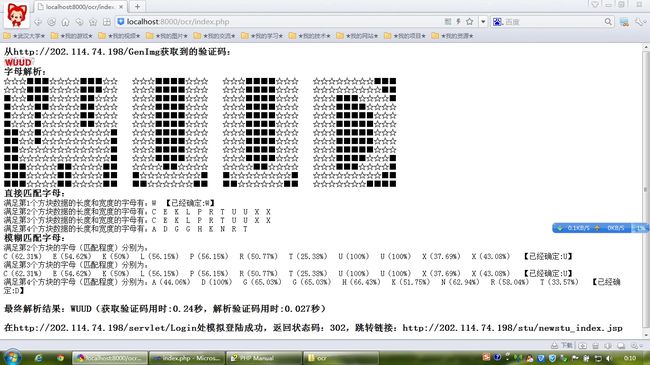The width and height of the screenshot is (650, 365).
Task: Click the undo-close restore arrow icon
Action: (79, 22)
